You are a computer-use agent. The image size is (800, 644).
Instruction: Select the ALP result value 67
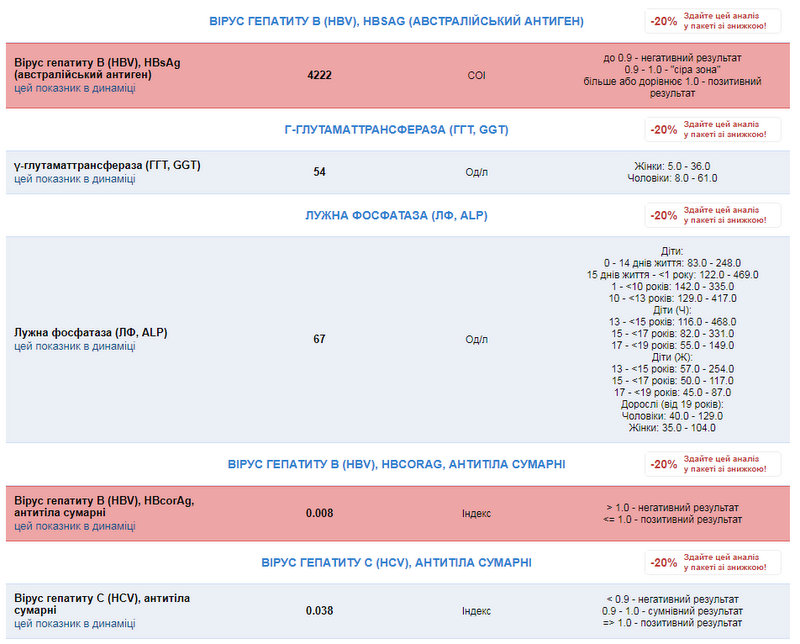click(319, 339)
